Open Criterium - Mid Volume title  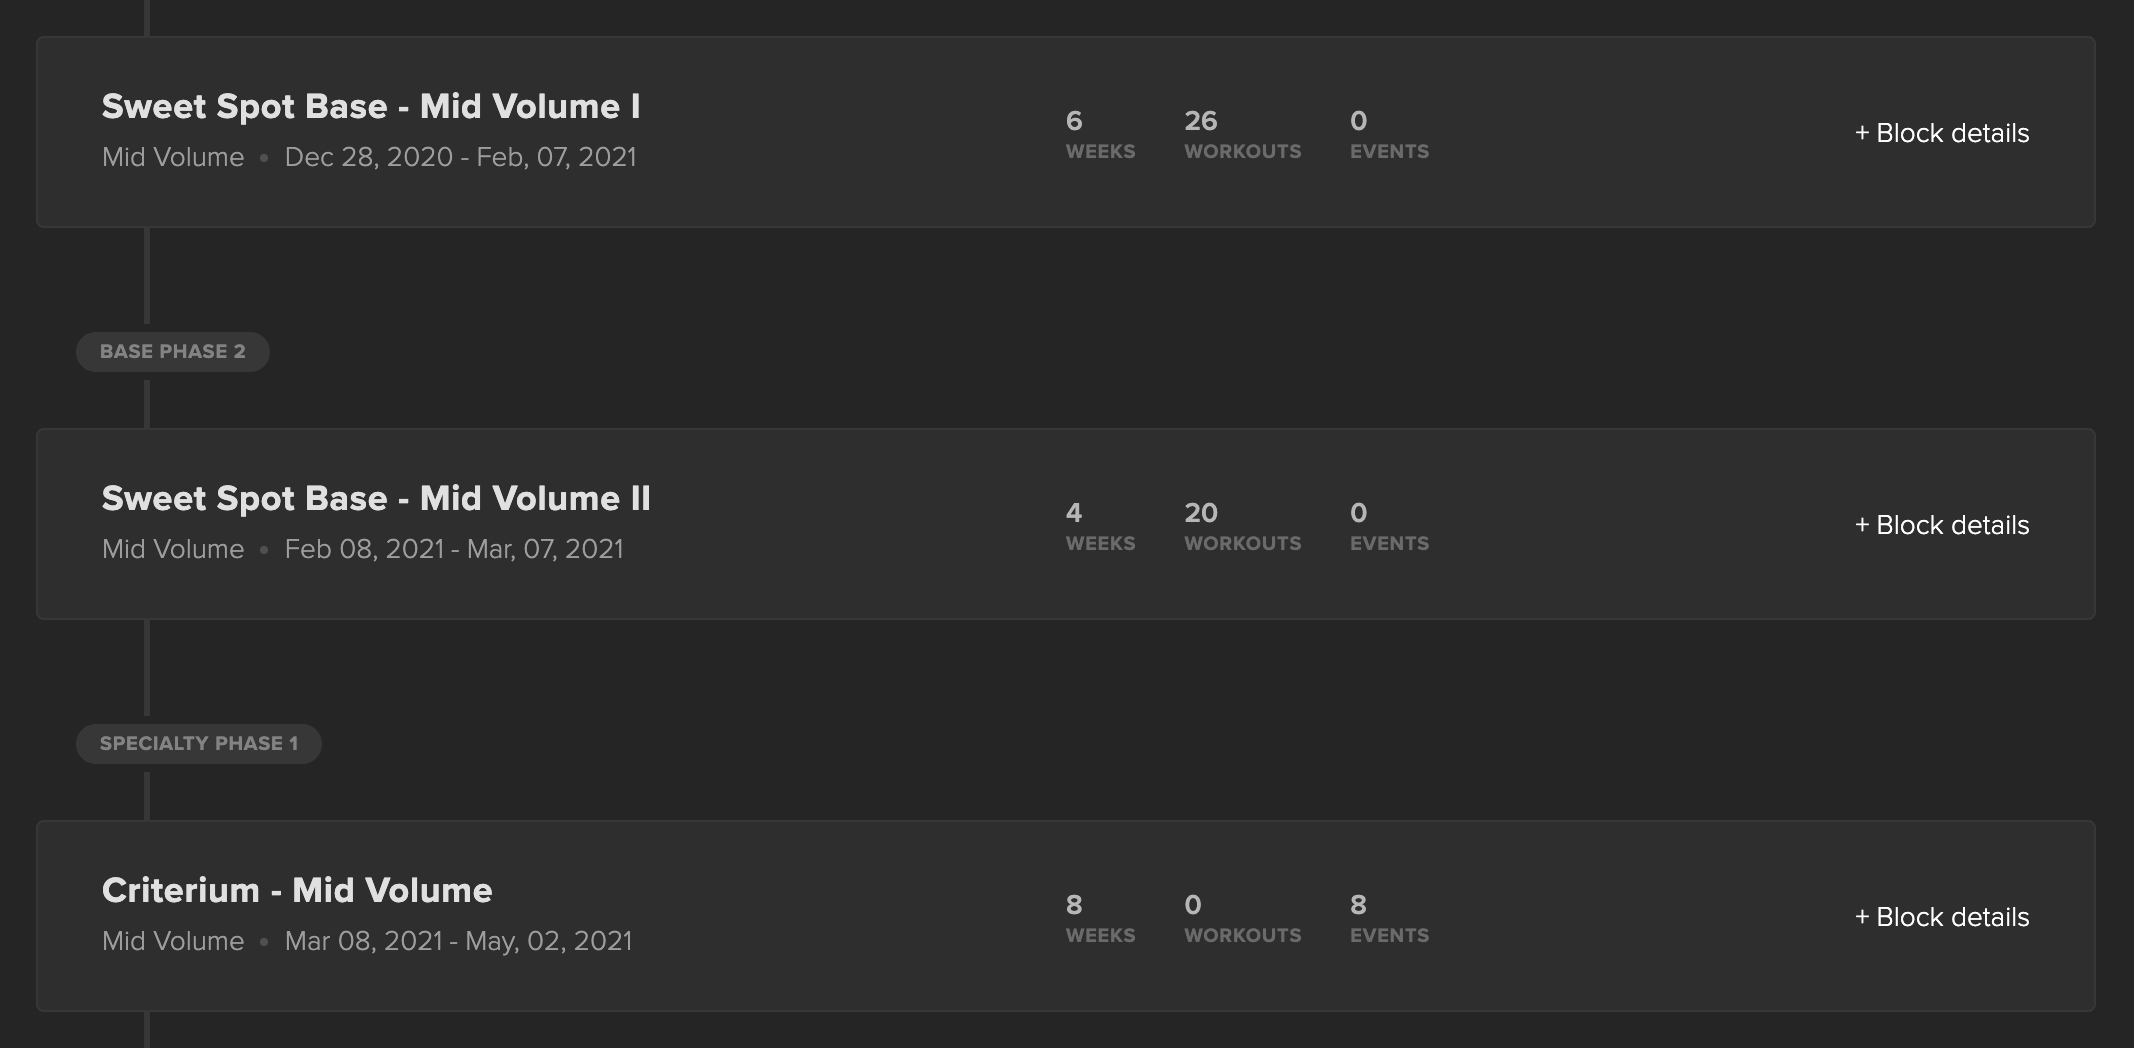[x=297, y=891]
